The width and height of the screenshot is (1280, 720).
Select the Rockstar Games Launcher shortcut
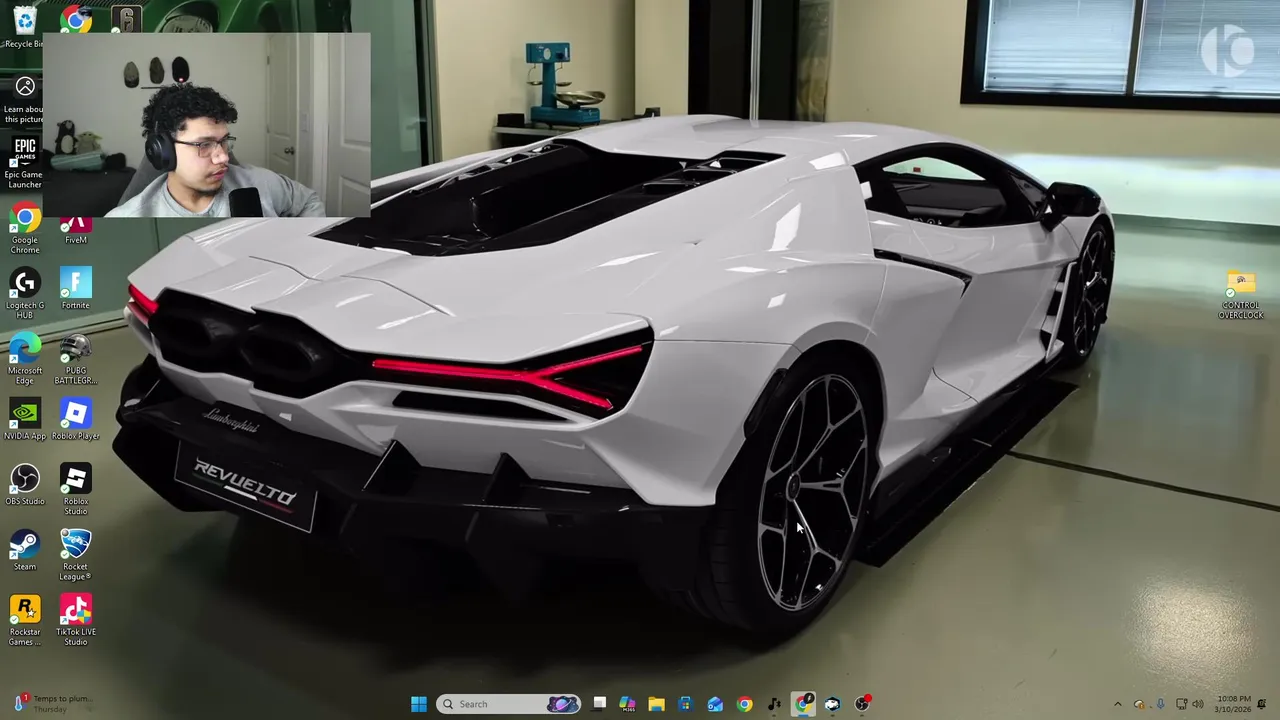(x=24, y=621)
